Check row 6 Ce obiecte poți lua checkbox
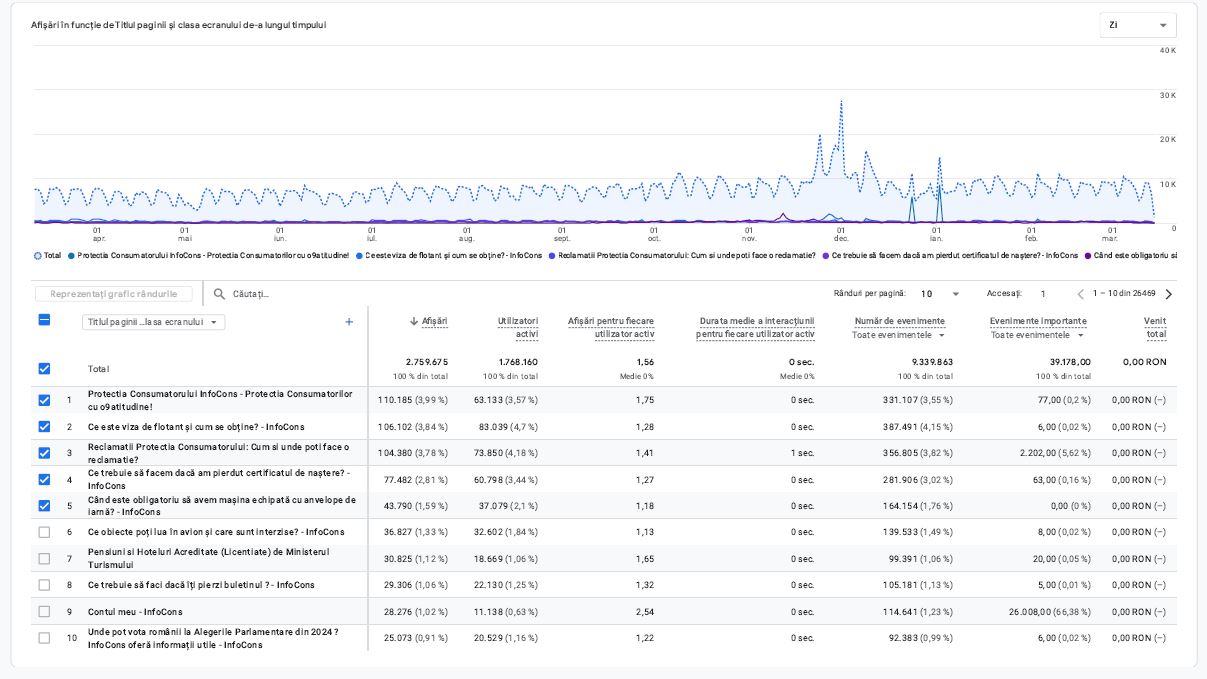 (x=44, y=532)
